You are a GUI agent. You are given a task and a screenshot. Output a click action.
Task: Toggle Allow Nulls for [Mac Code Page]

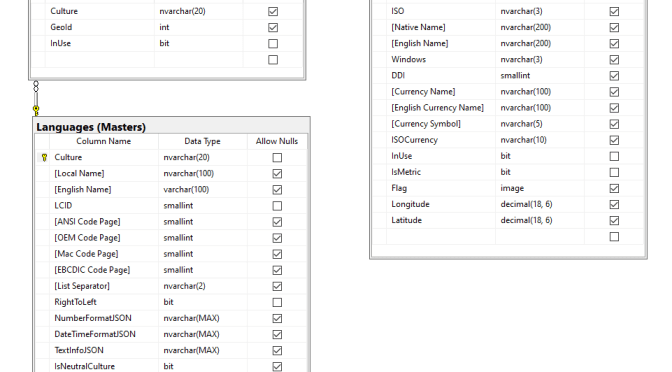tap(277, 254)
